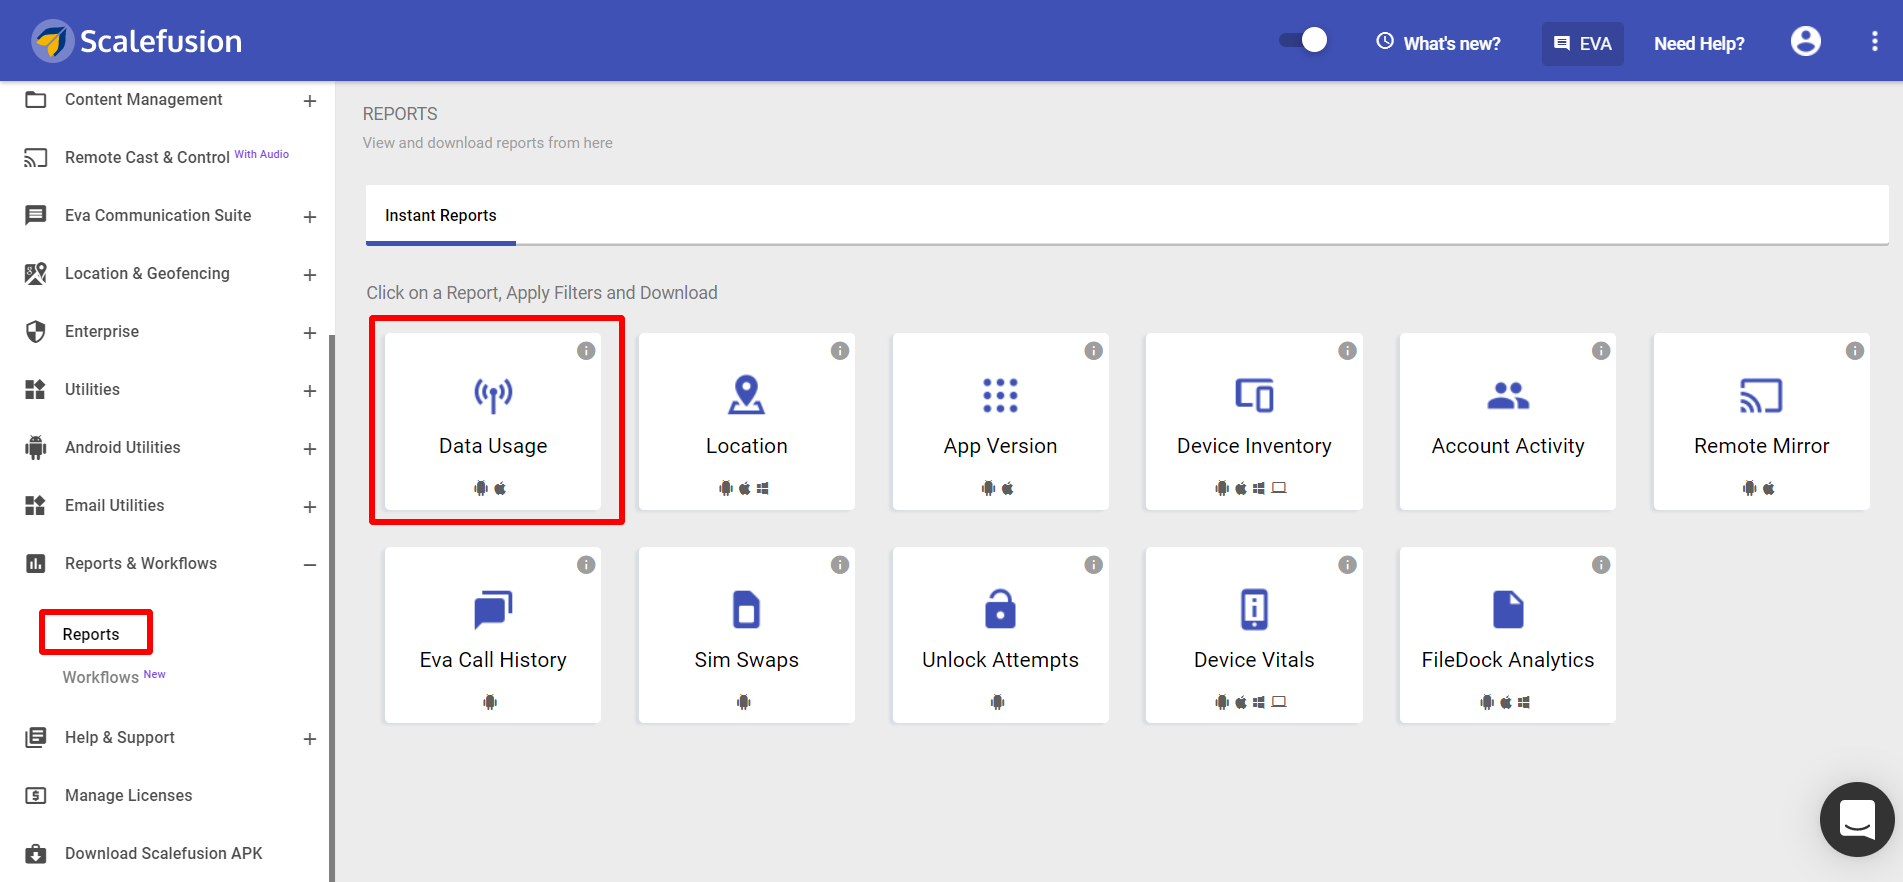
Task: Expand the Utilities section
Action: [x=310, y=391]
